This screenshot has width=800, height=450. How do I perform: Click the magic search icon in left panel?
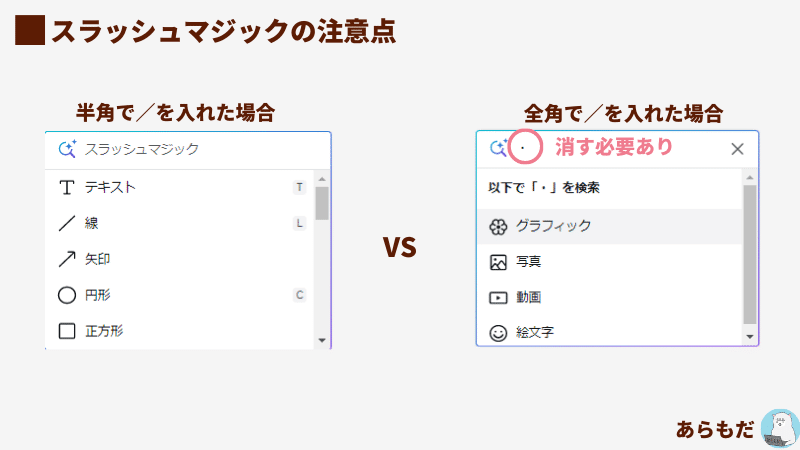(67, 149)
